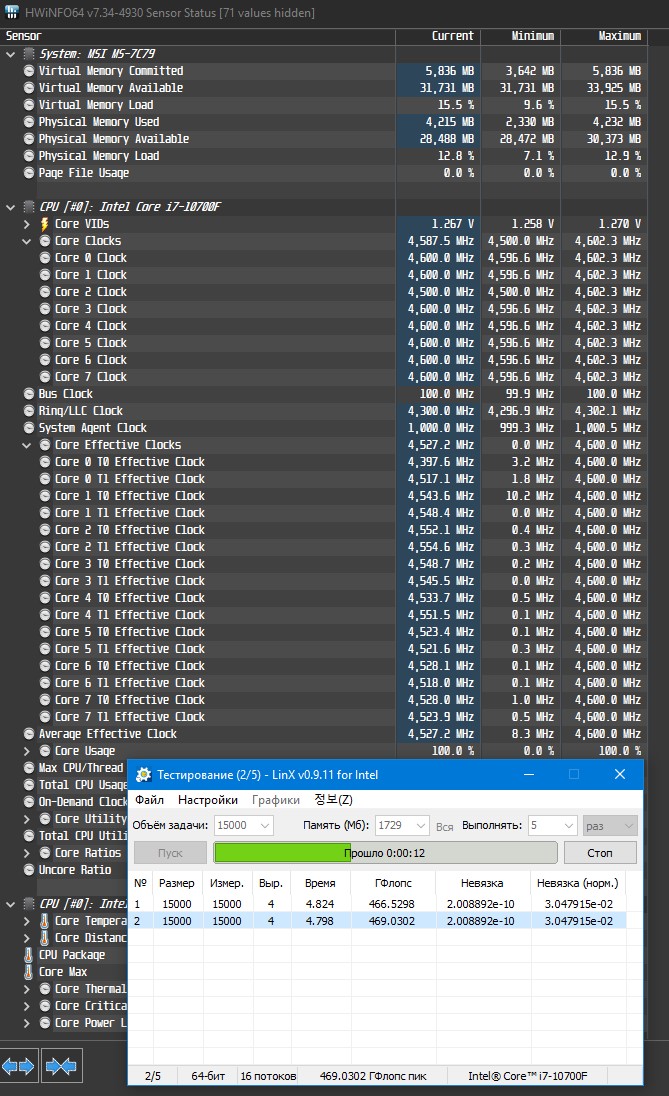Click the 16 потоков status bar entry in LinX
Screen dimensions: 669x1096
(268, 1076)
